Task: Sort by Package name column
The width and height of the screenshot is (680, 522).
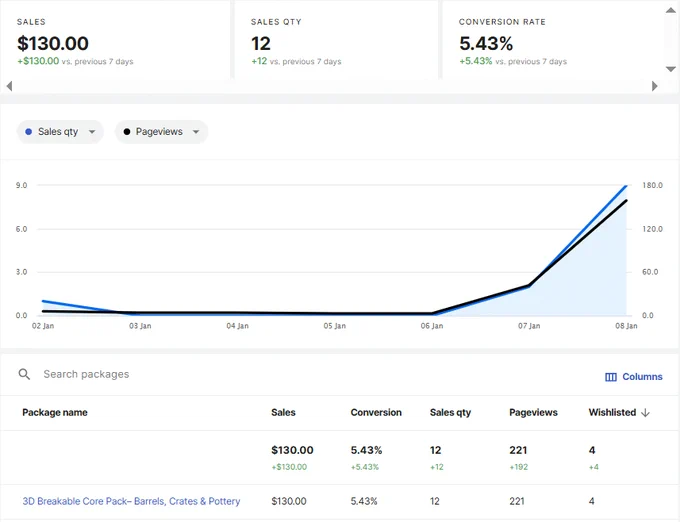Action: [x=55, y=413]
